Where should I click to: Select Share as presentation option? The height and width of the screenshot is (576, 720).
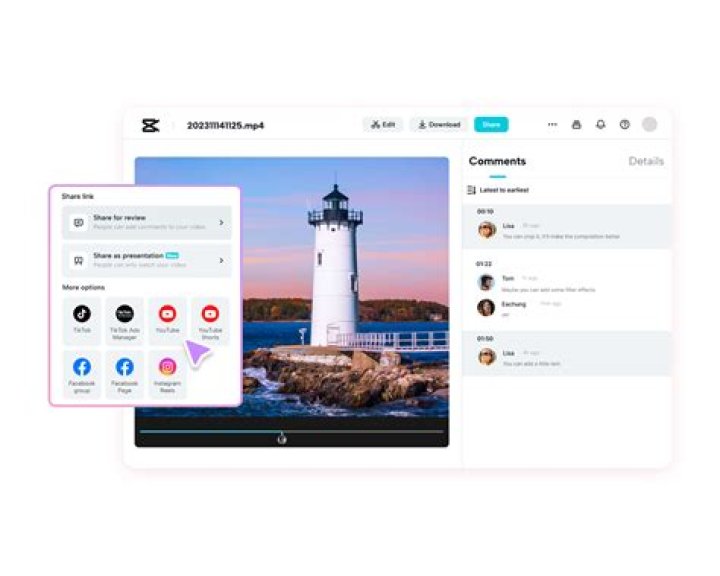pos(147,260)
